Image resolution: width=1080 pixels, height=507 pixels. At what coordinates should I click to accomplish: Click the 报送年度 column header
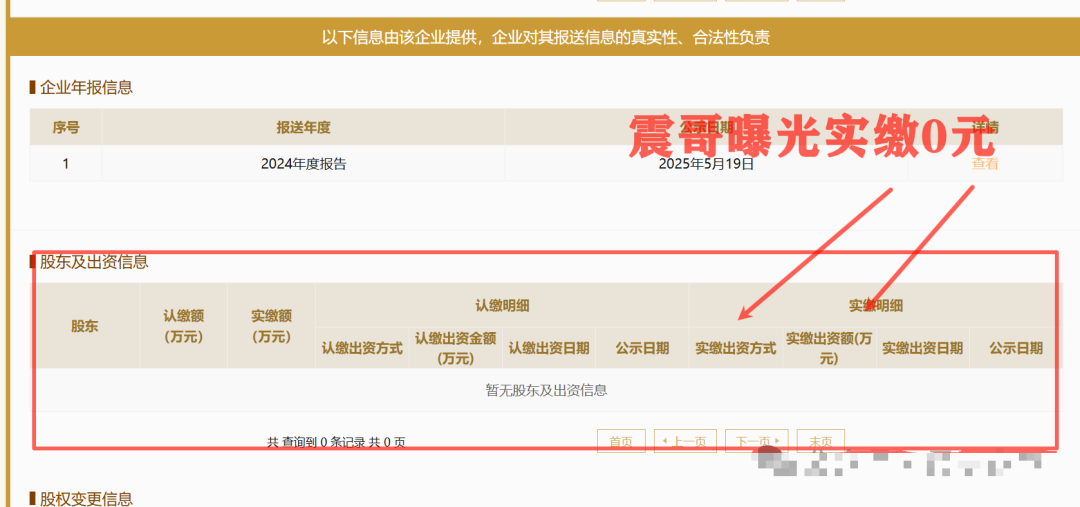(303, 127)
